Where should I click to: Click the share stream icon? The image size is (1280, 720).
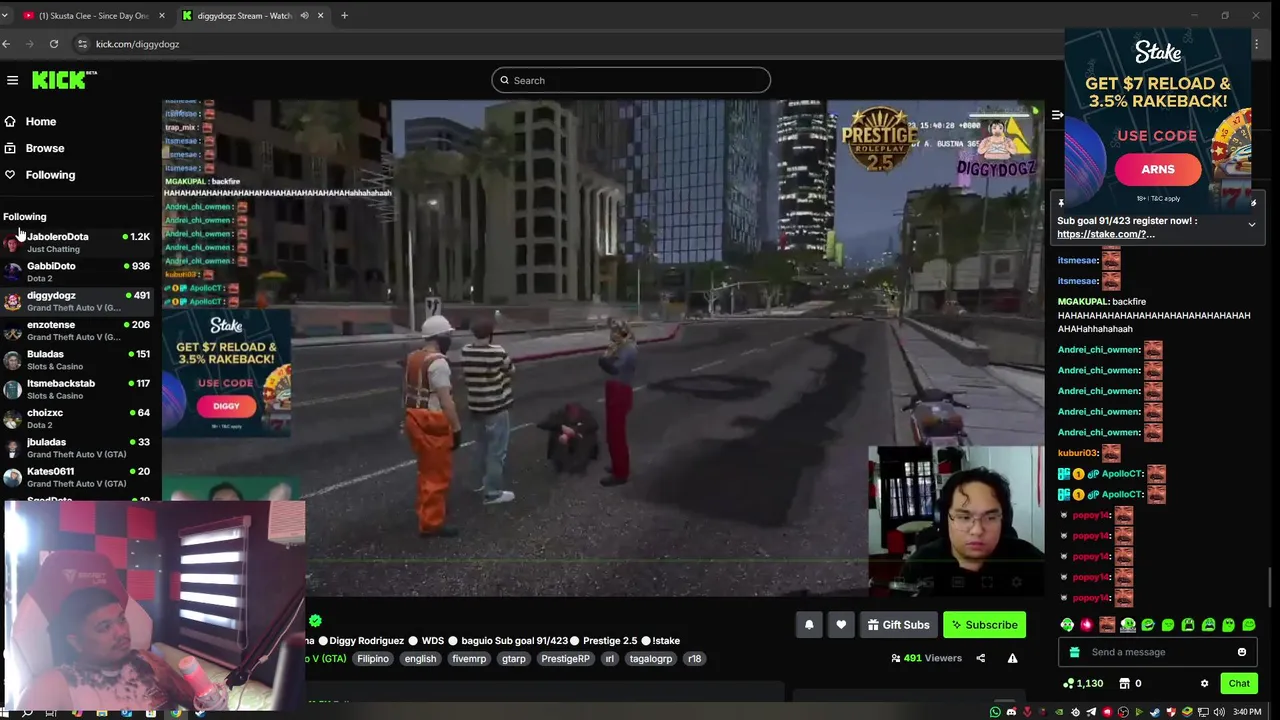pos(980,658)
